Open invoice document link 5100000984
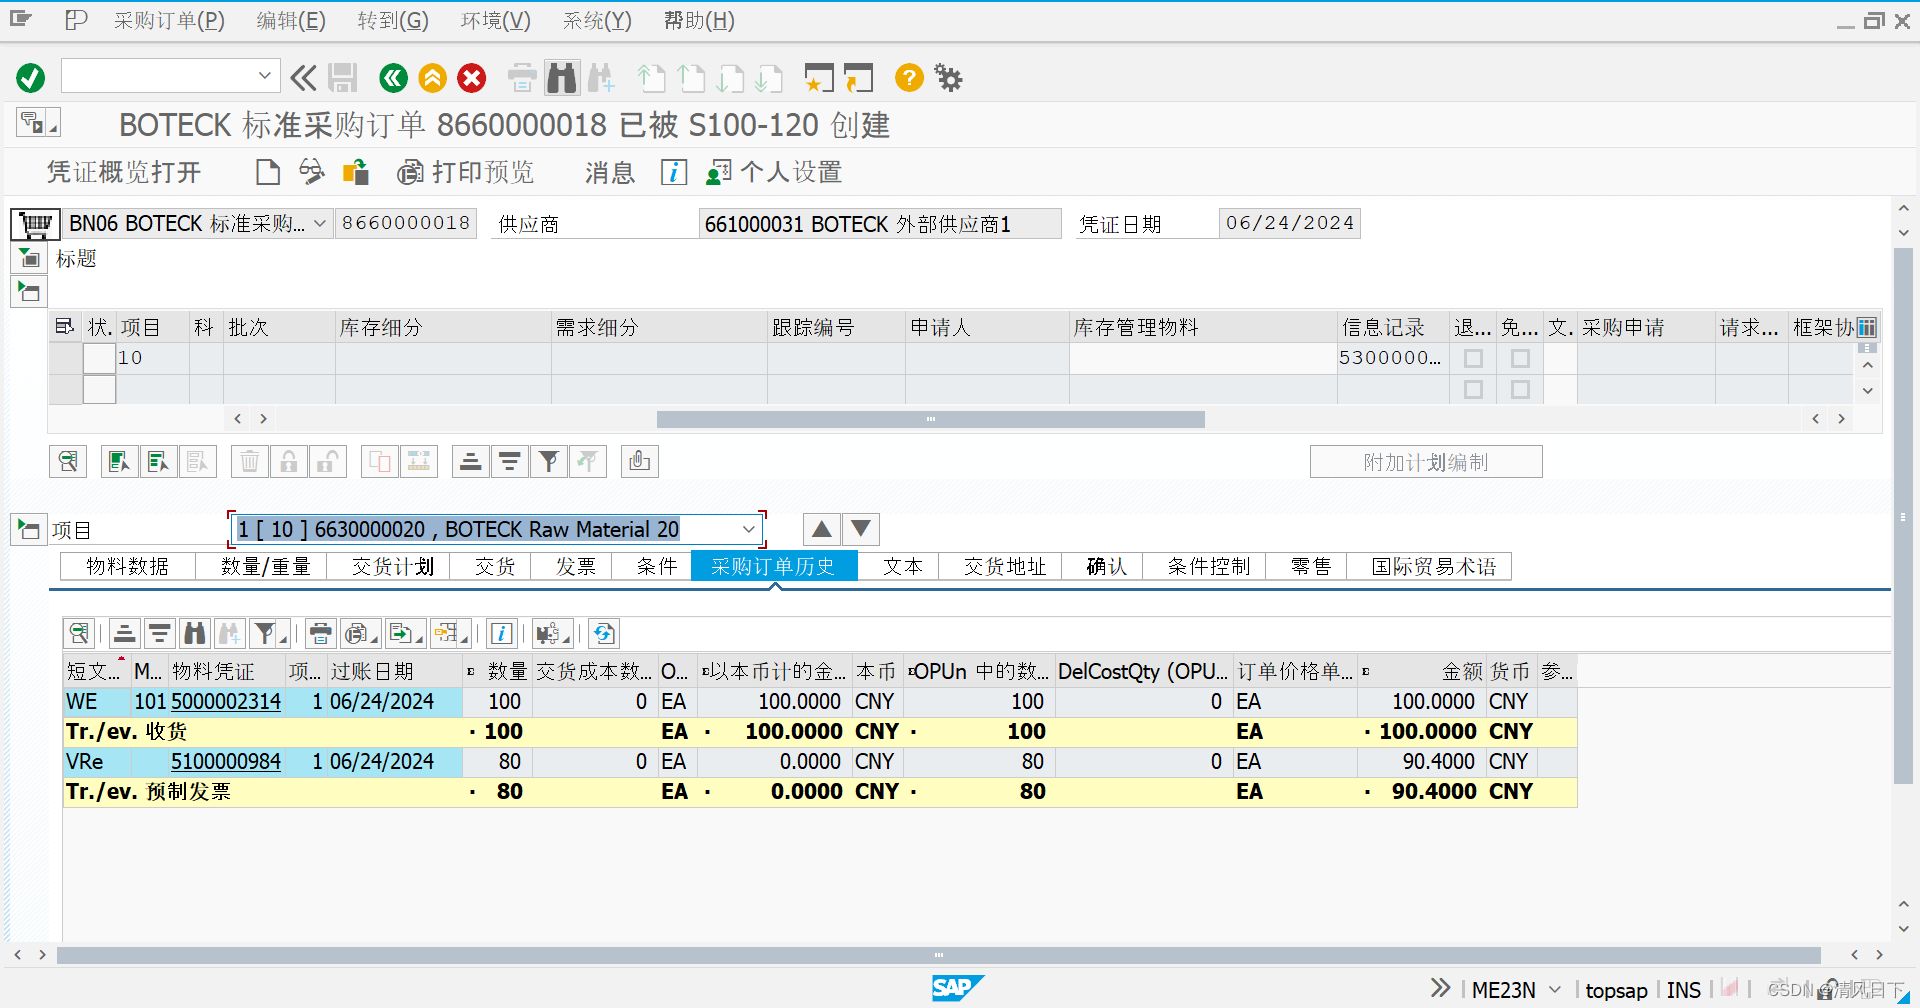Image resolution: width=1920 pixels, height=1008 pixels. tap(226, 761)
